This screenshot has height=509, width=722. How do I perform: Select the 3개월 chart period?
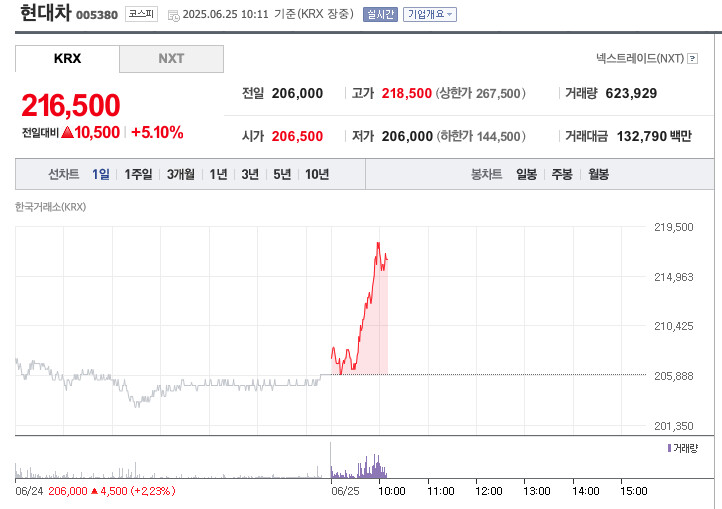180,174
